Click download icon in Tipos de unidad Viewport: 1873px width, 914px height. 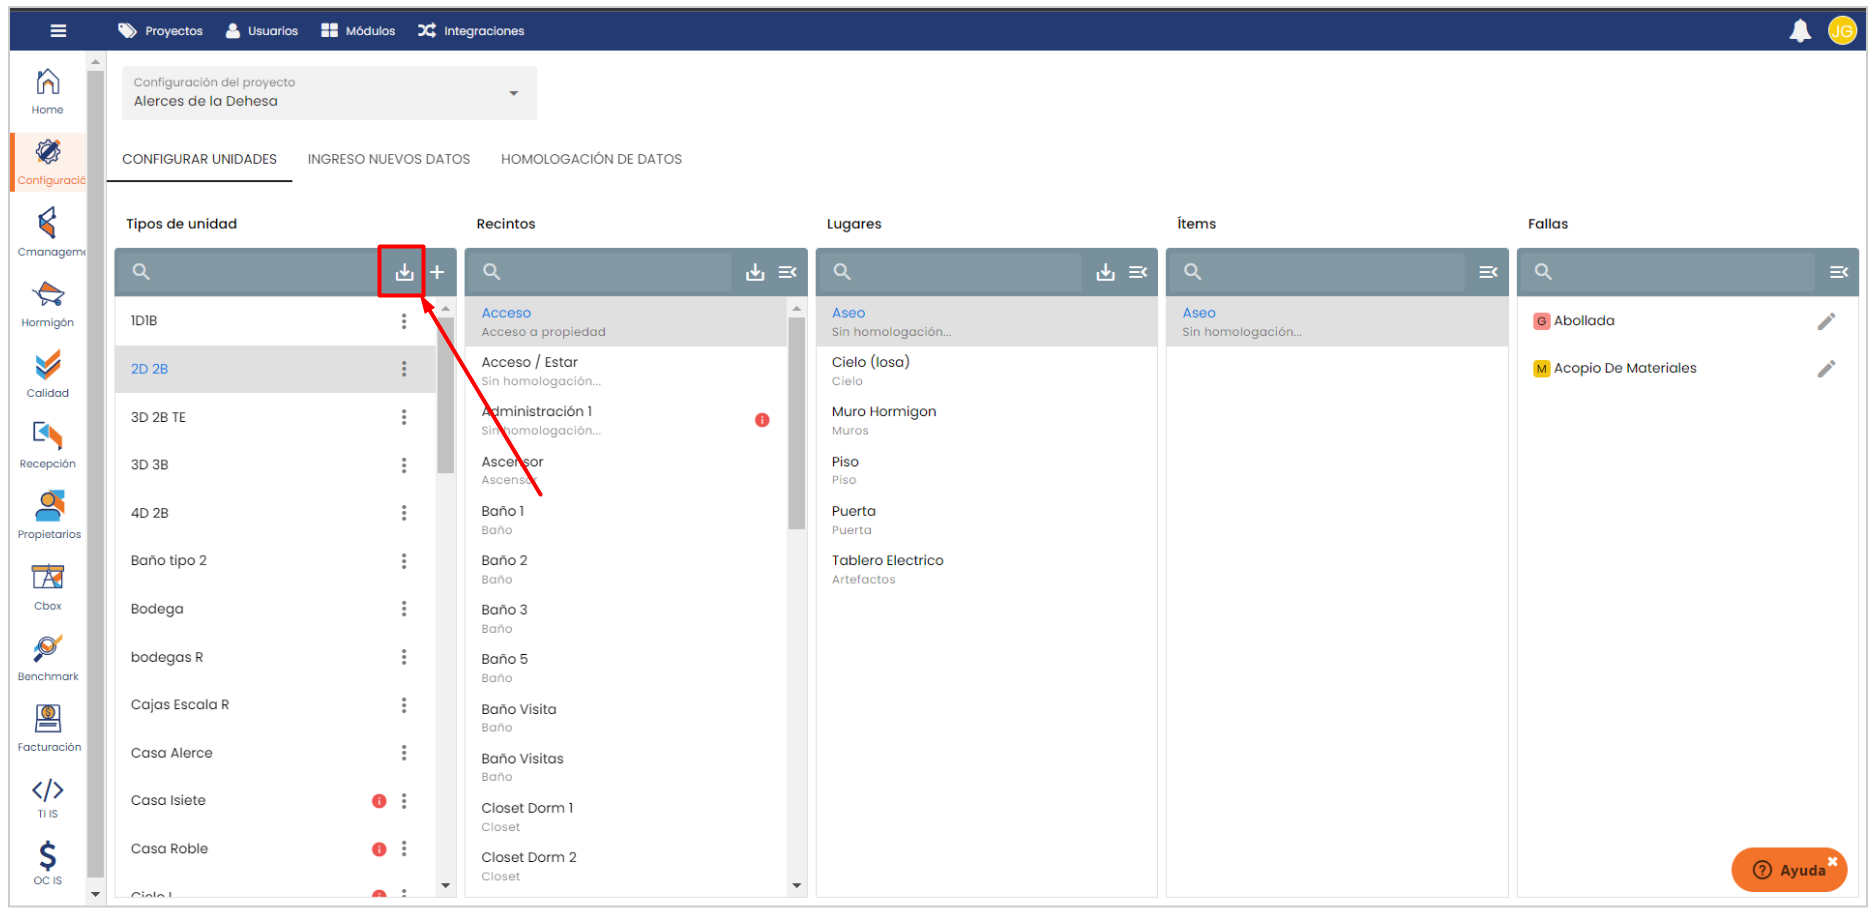click(x=404, y=272)
